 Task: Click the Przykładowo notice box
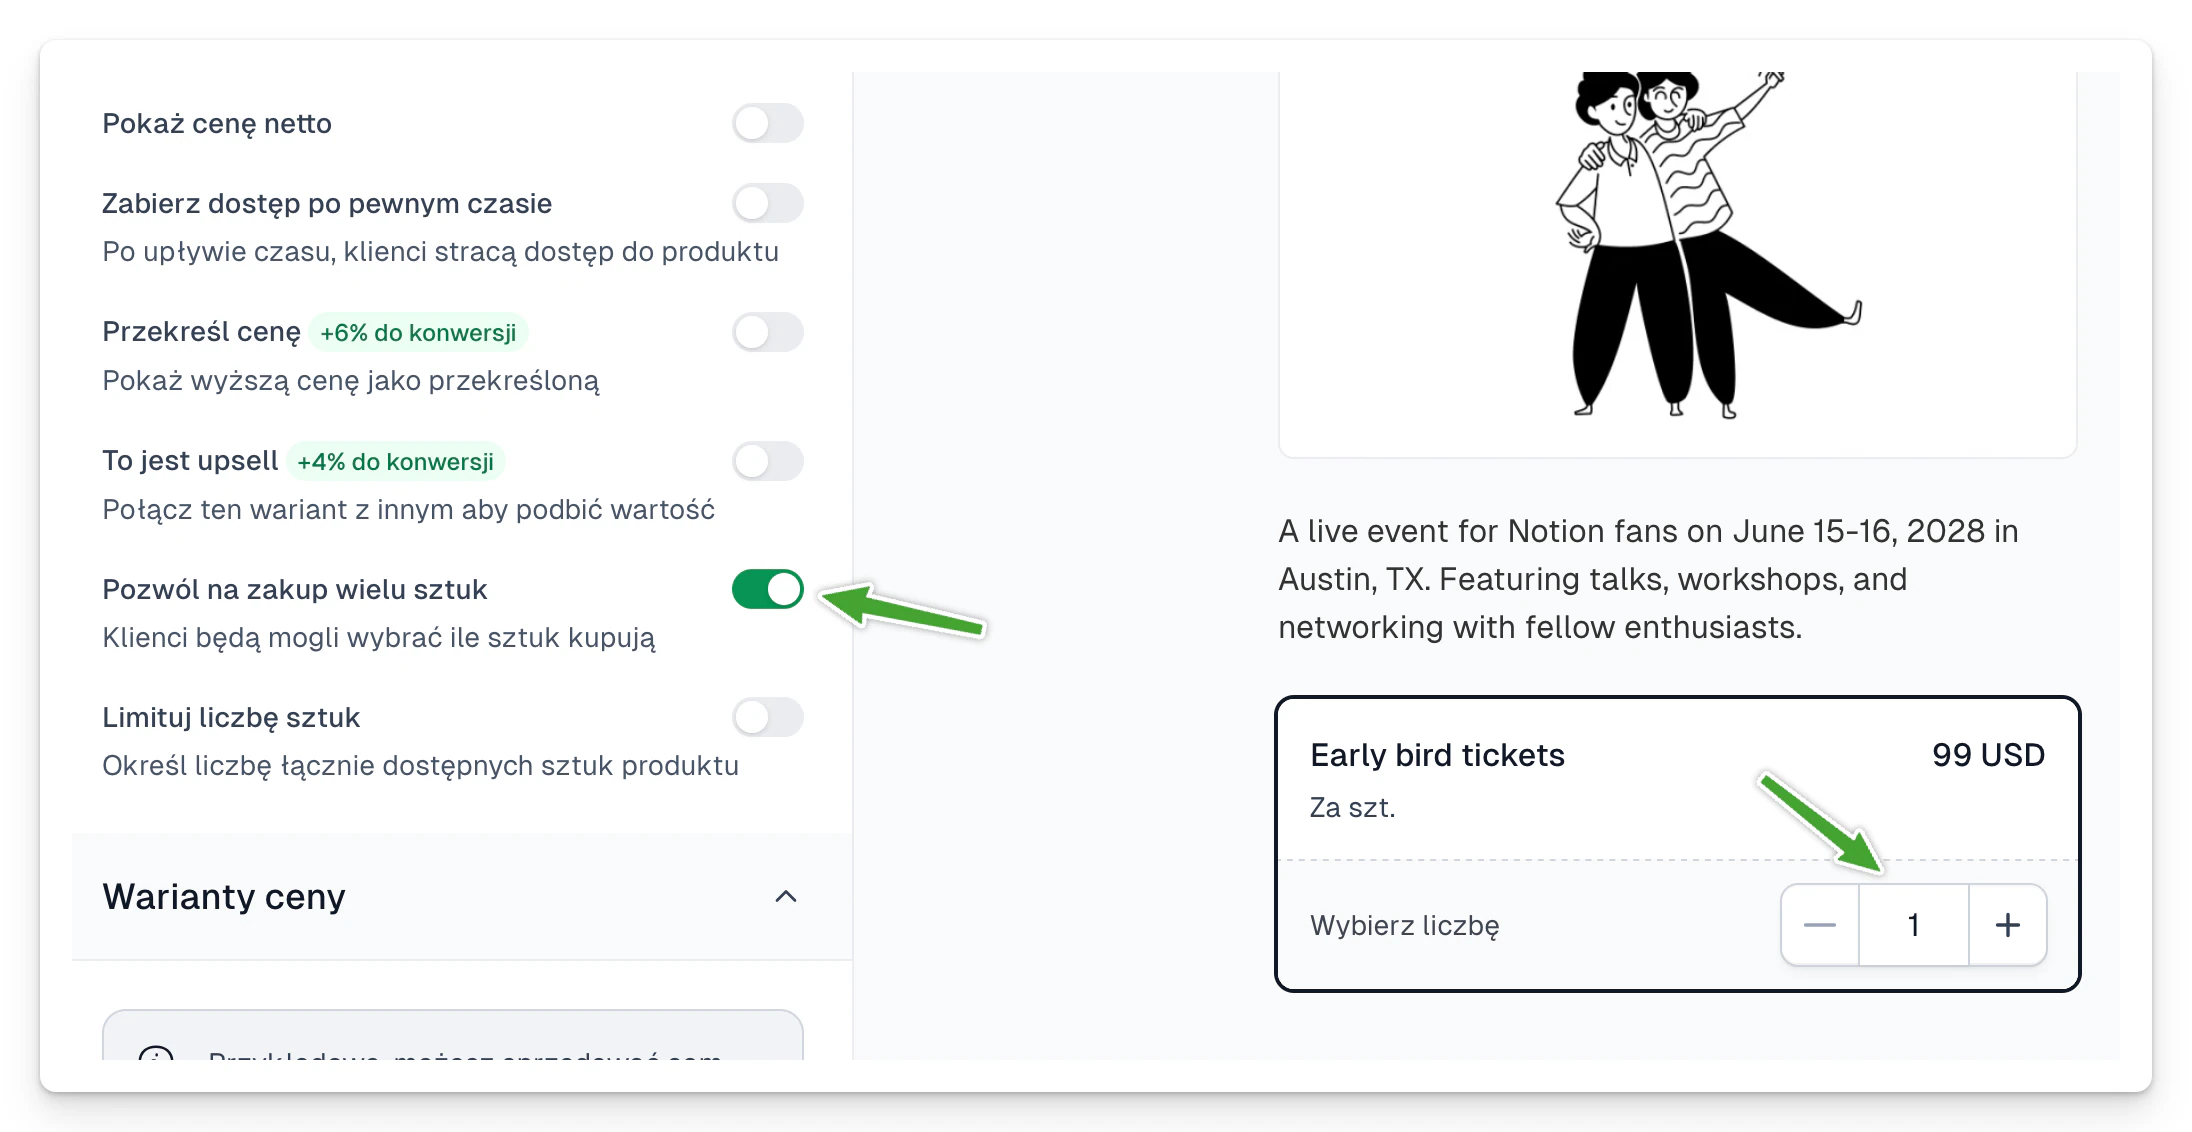[x=453, y=1035]
